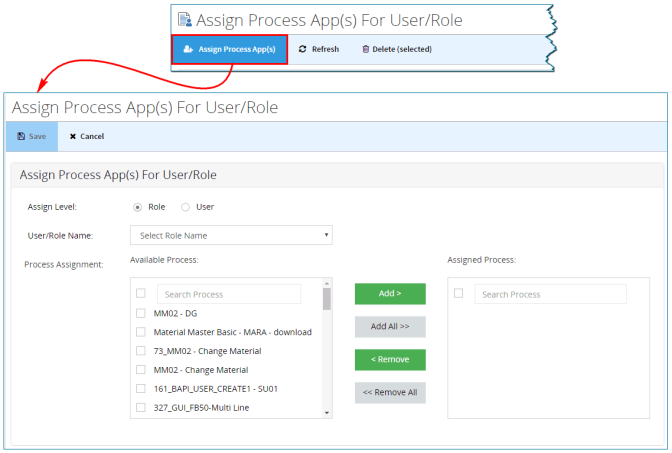Click the Cancel button
The height and width of the screenshot is (453, 672).
(x=87, y=136)
